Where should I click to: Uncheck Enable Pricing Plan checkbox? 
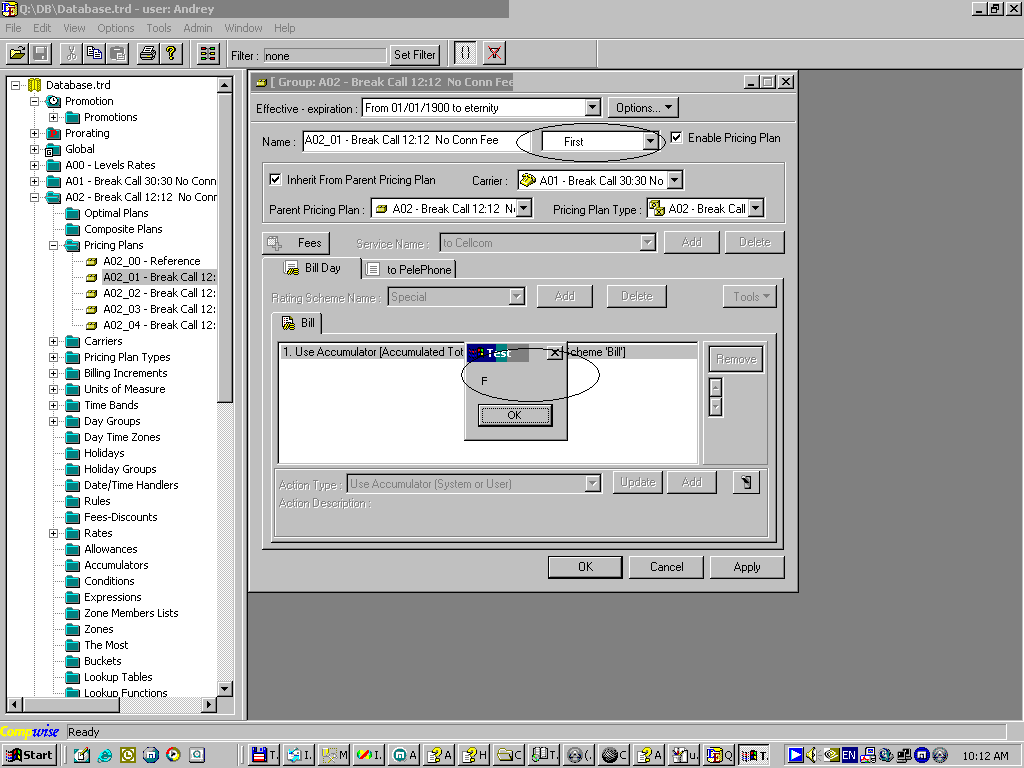click(x=677, y=138)
